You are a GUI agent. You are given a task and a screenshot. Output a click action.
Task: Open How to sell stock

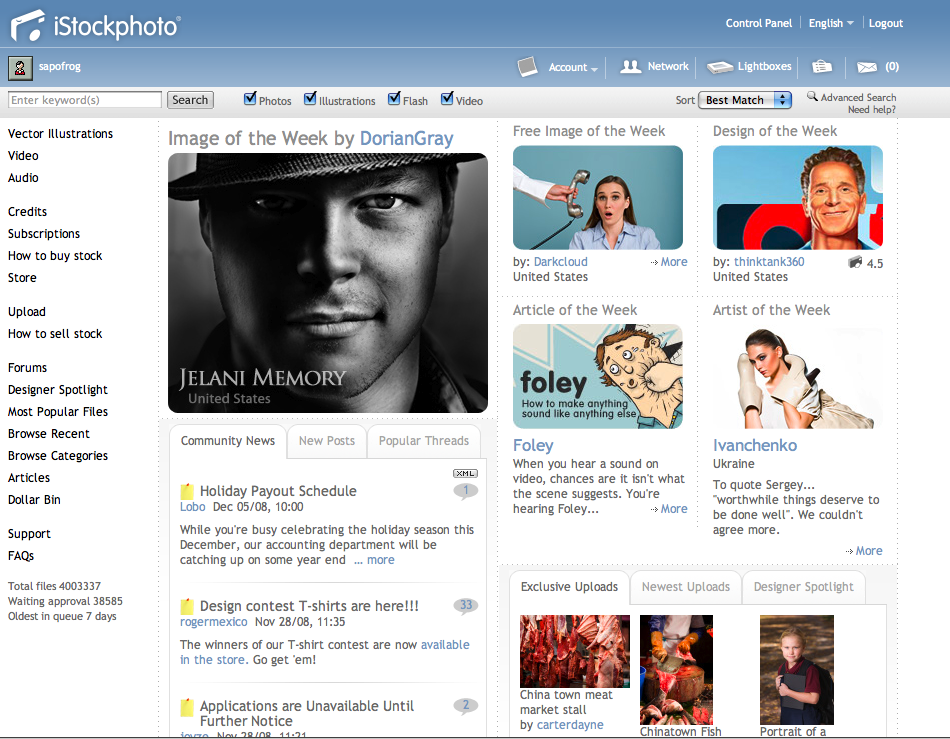[55, 334]
